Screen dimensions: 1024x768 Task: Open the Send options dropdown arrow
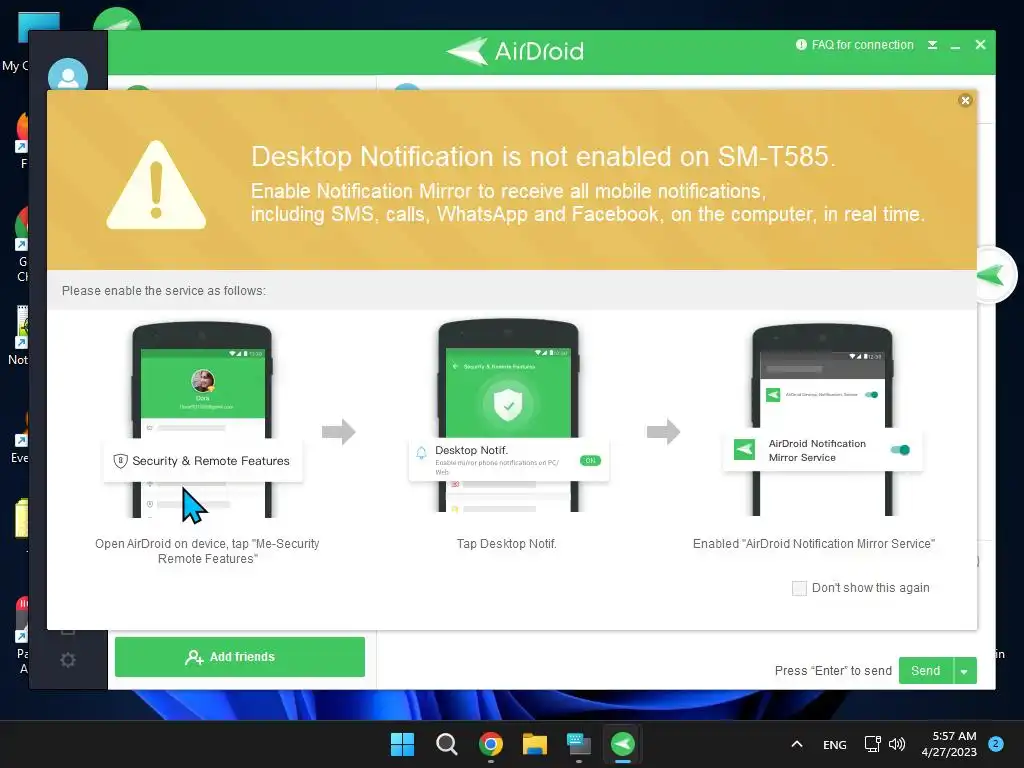(965, 671)
